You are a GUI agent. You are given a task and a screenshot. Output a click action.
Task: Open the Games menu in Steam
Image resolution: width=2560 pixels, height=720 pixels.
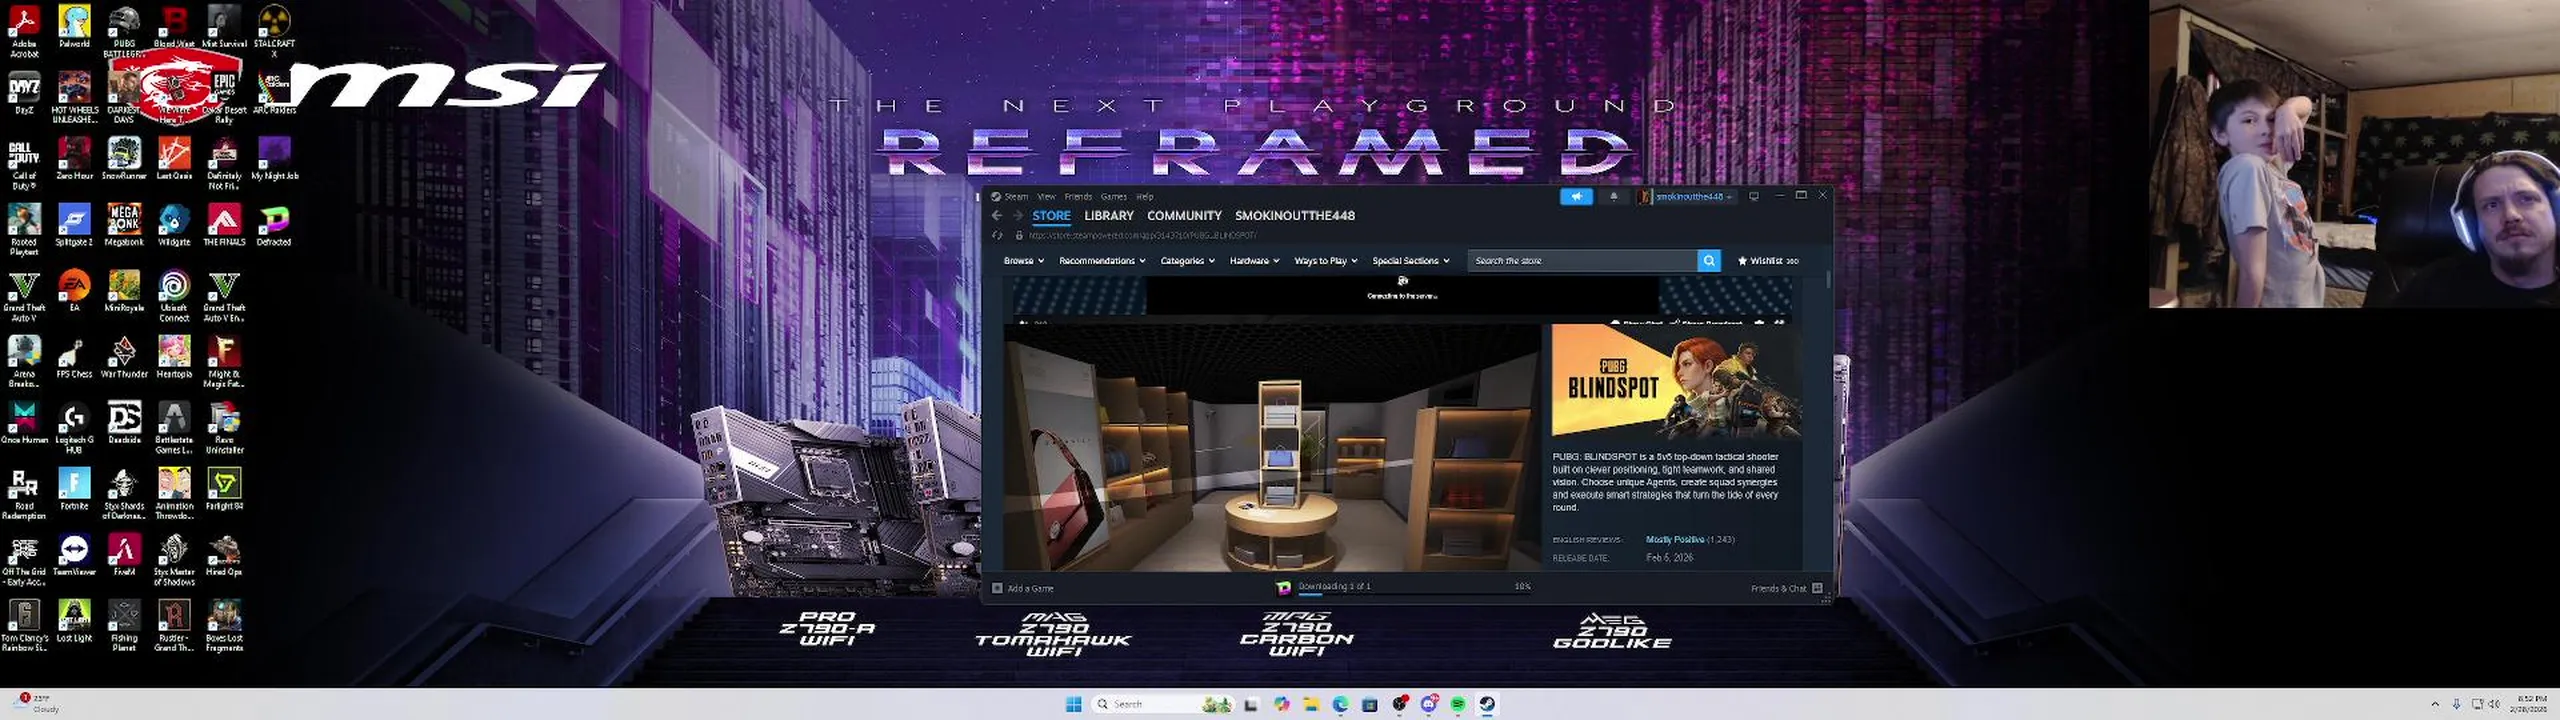1114,197
